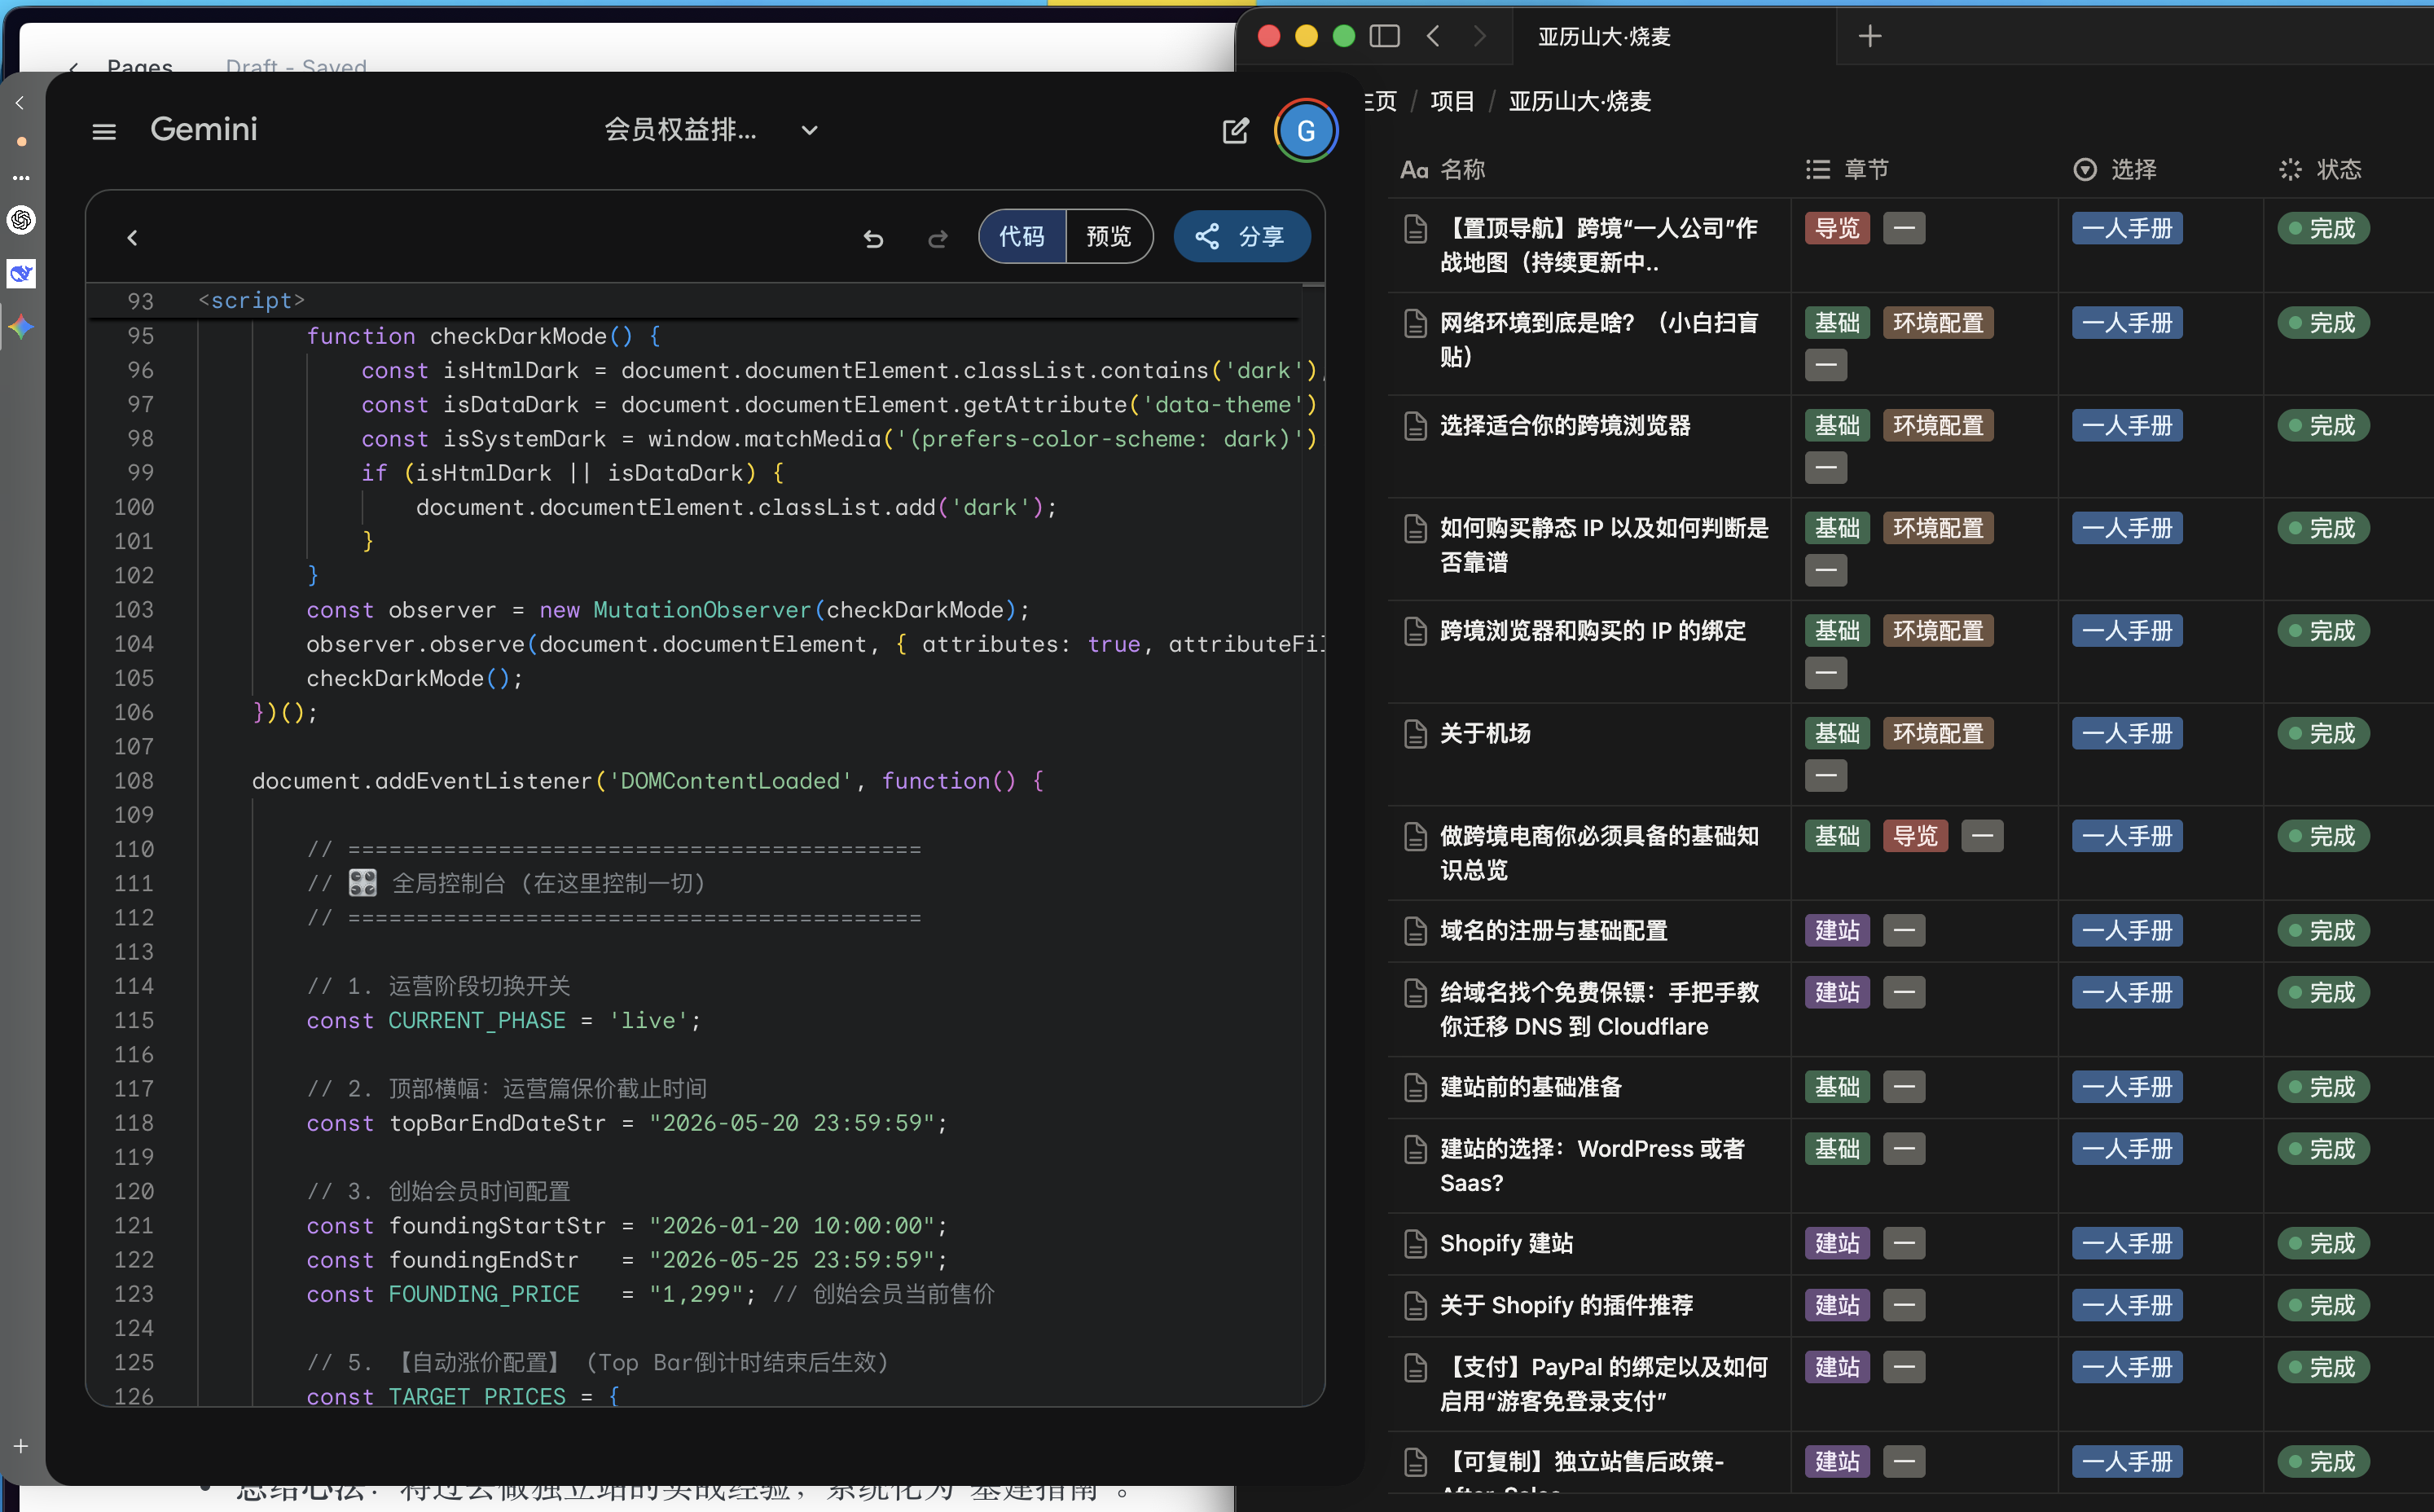Start a new chat with the compose icon
The width and height of the screenshot is (2434, 1512).
pos(1236,130)
